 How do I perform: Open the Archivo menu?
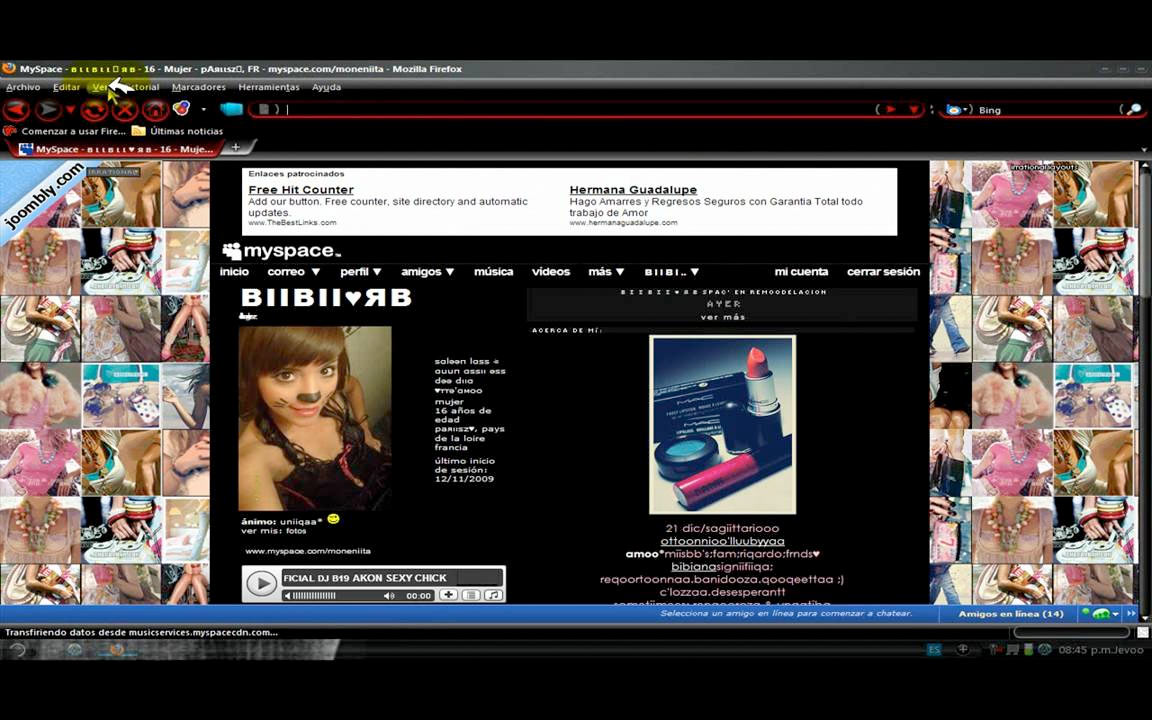tap(23, 87)
